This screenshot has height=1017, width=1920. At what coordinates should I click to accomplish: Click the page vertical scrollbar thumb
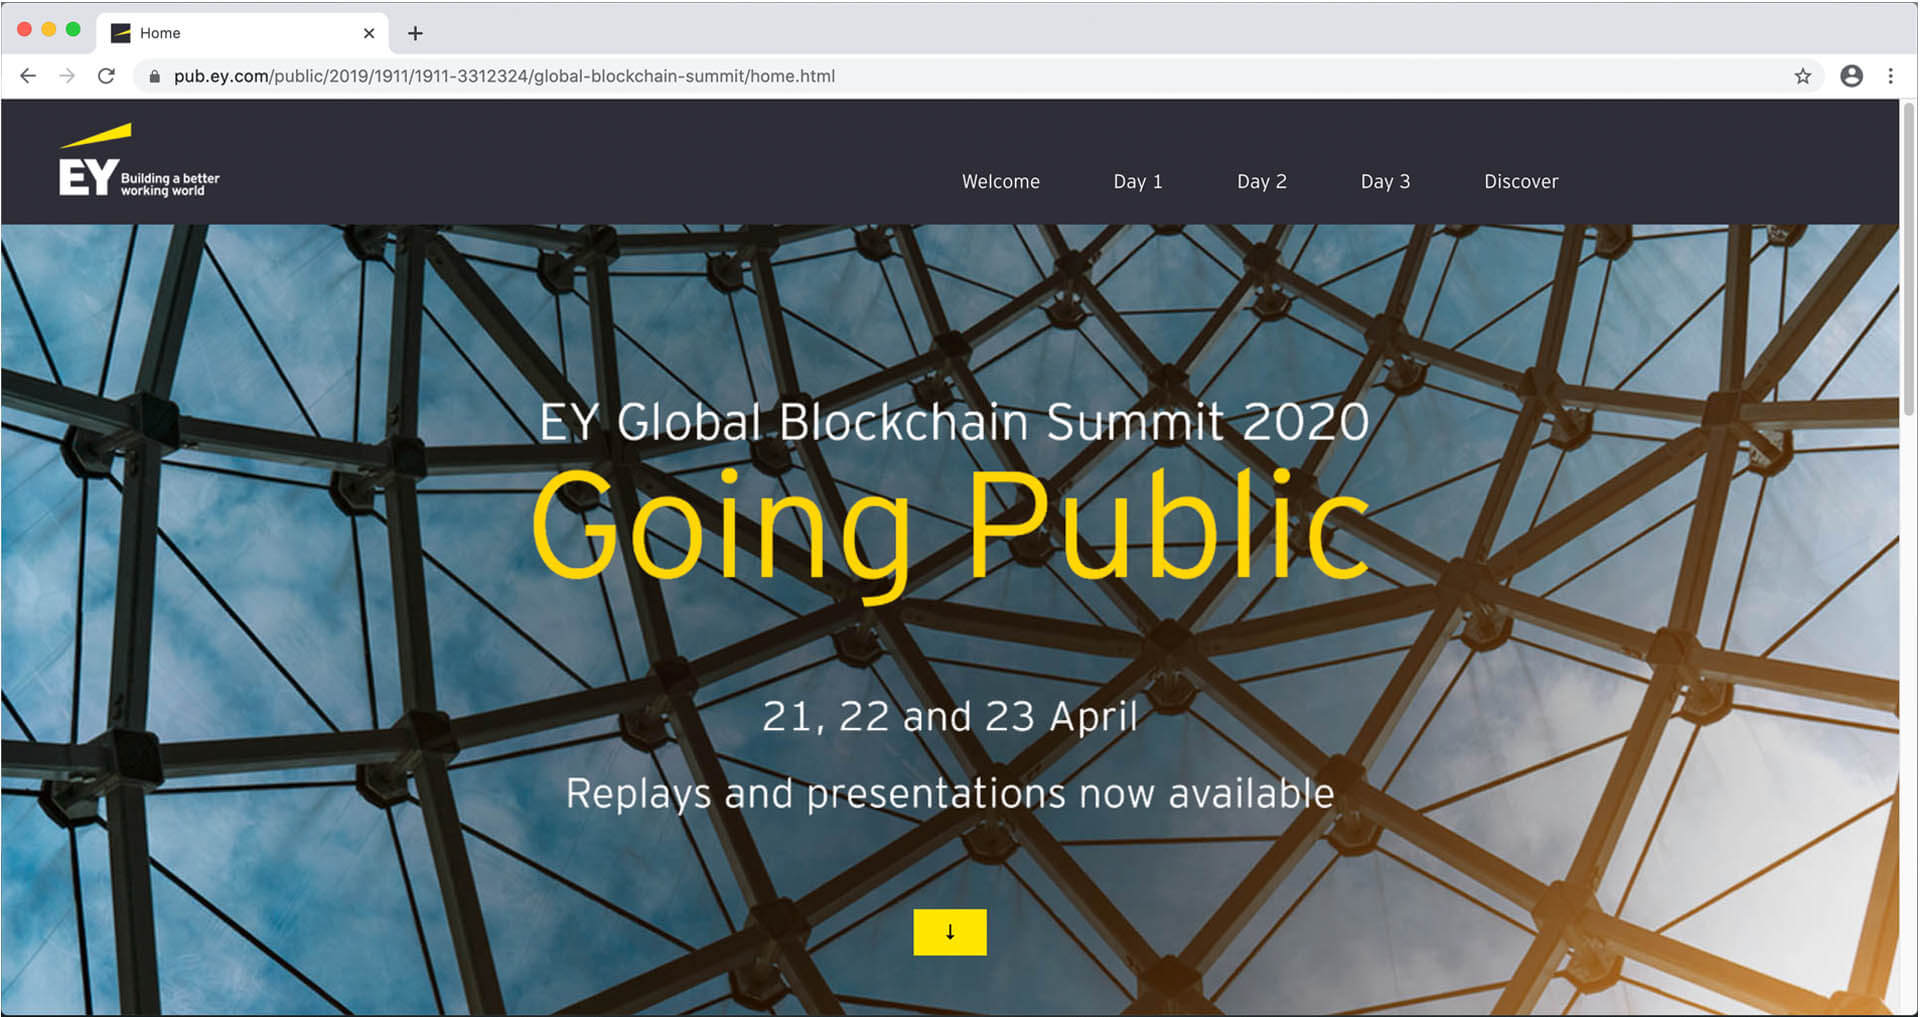pyautogui.click(x=1909, y=260)
